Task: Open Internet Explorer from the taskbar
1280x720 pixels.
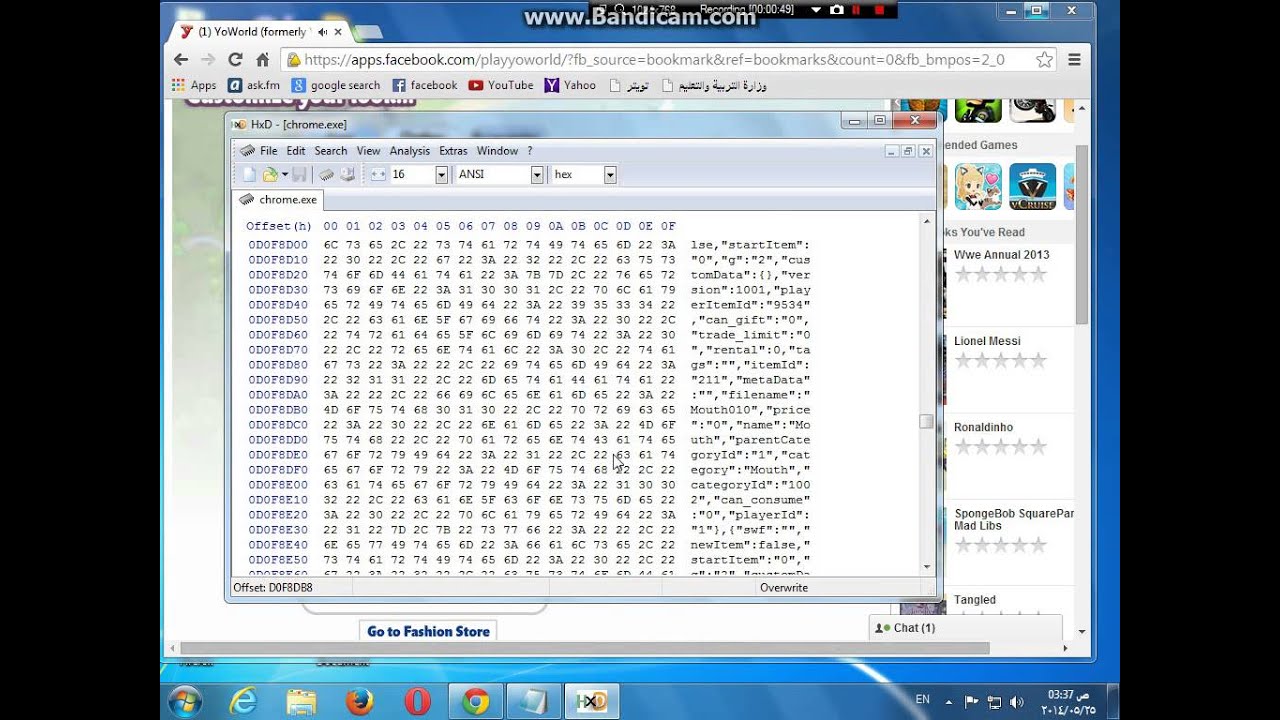Action: click(x=243, y=701)
